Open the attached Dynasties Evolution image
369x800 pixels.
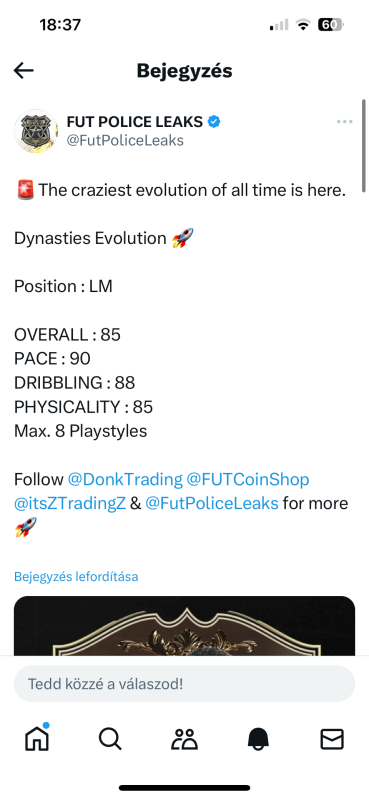[184, 626]
